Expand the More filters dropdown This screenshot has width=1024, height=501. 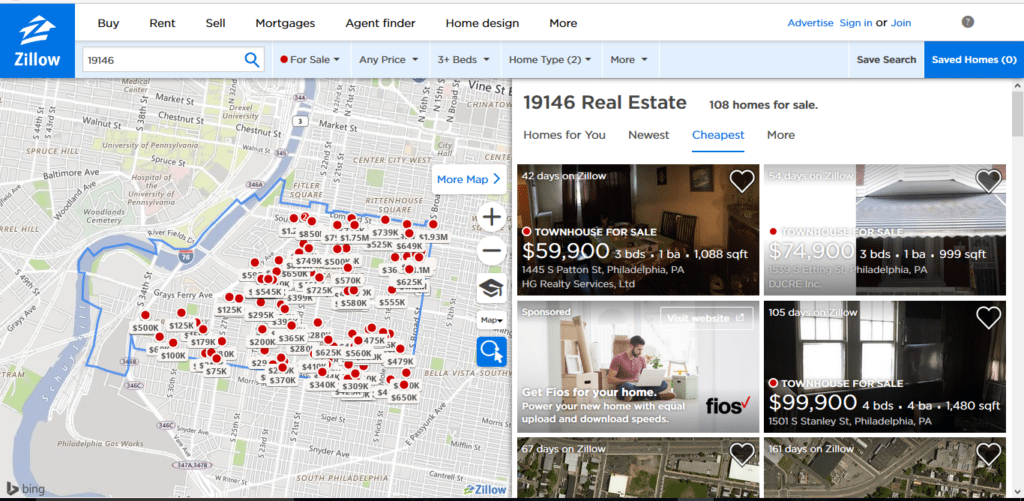pyautogui.click(x=629, y=59)
